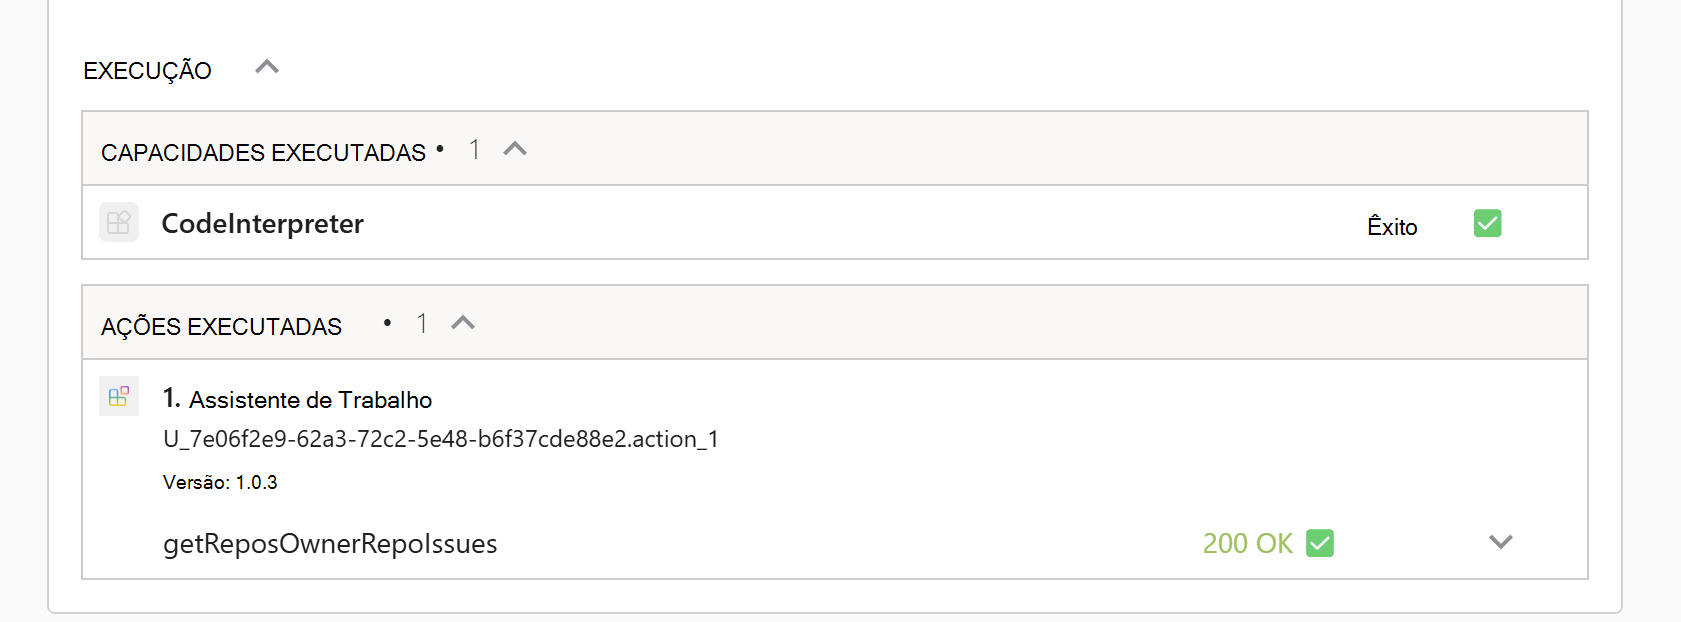Click the count beside CAPACIDADES EXECUTADAS
Image resolution: width=1681 pixels, height=622 pixels.
tap(474, 150)
